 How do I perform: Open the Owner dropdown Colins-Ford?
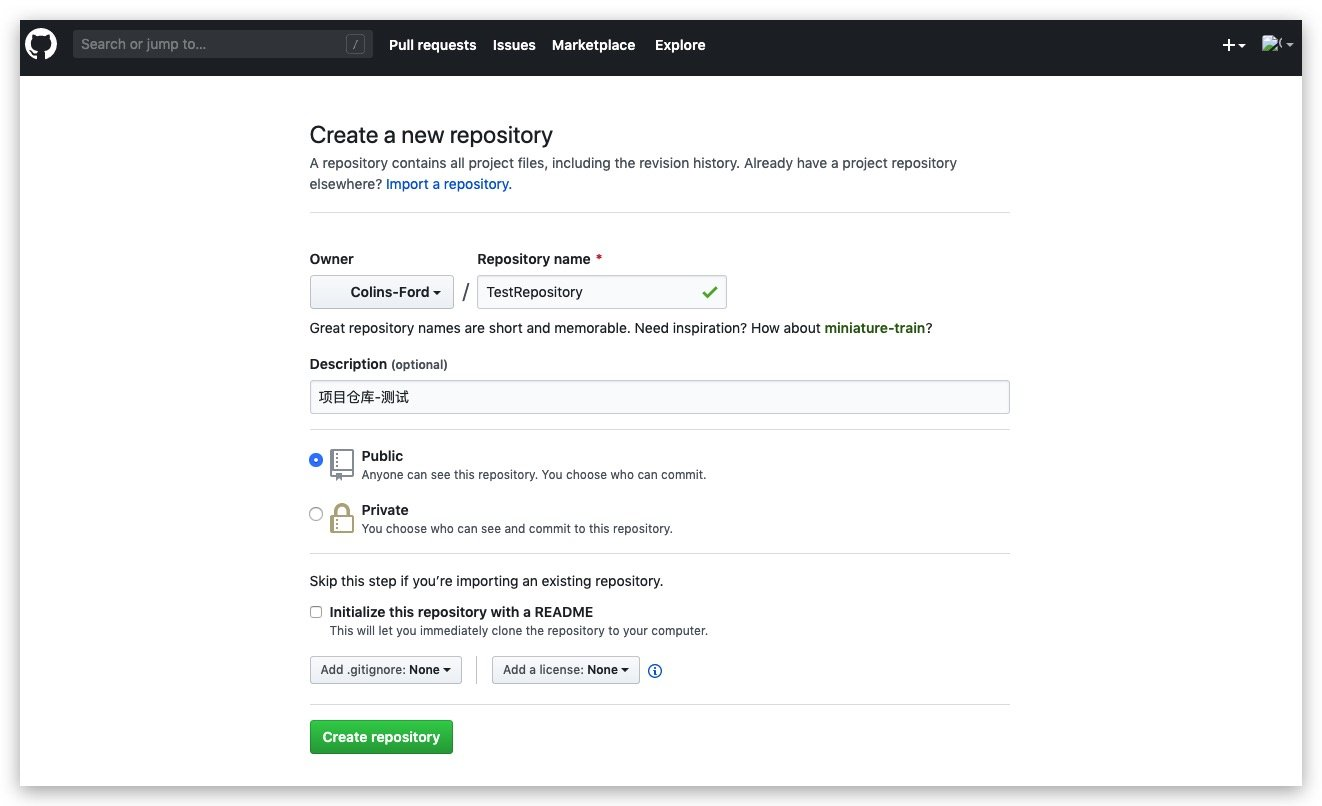381,292
